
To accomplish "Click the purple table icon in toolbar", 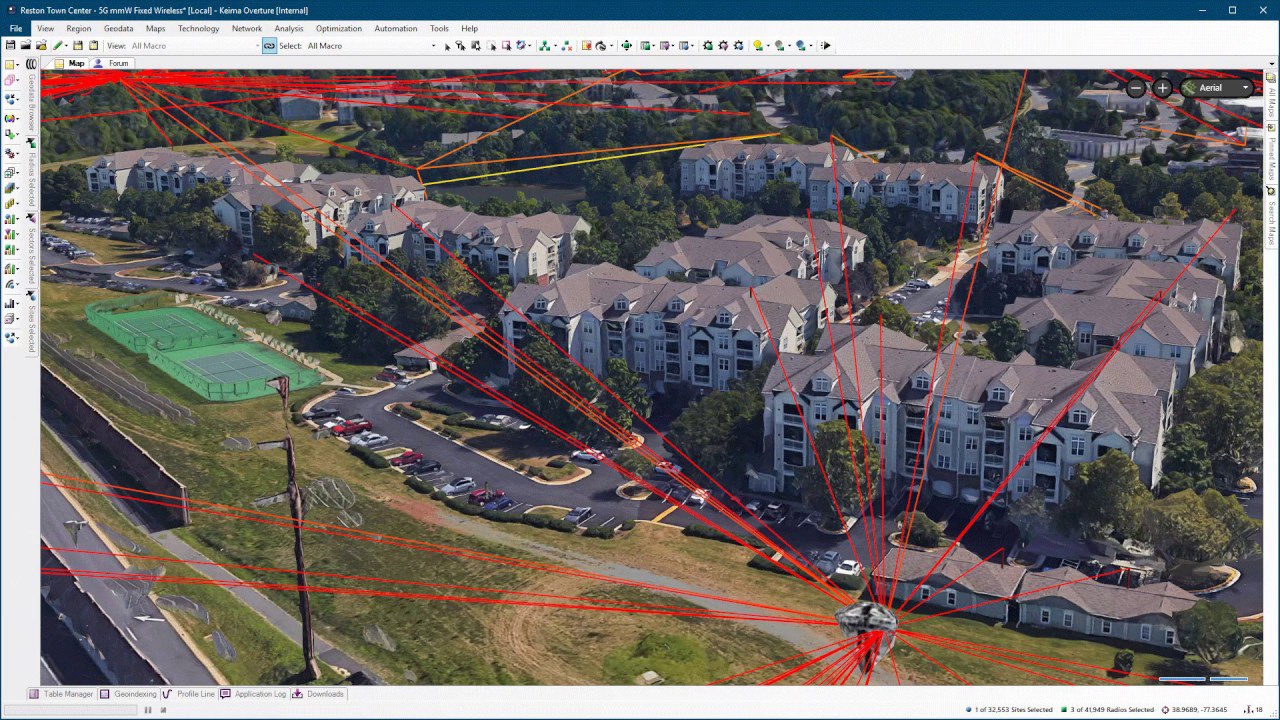I will pos(665,45).
